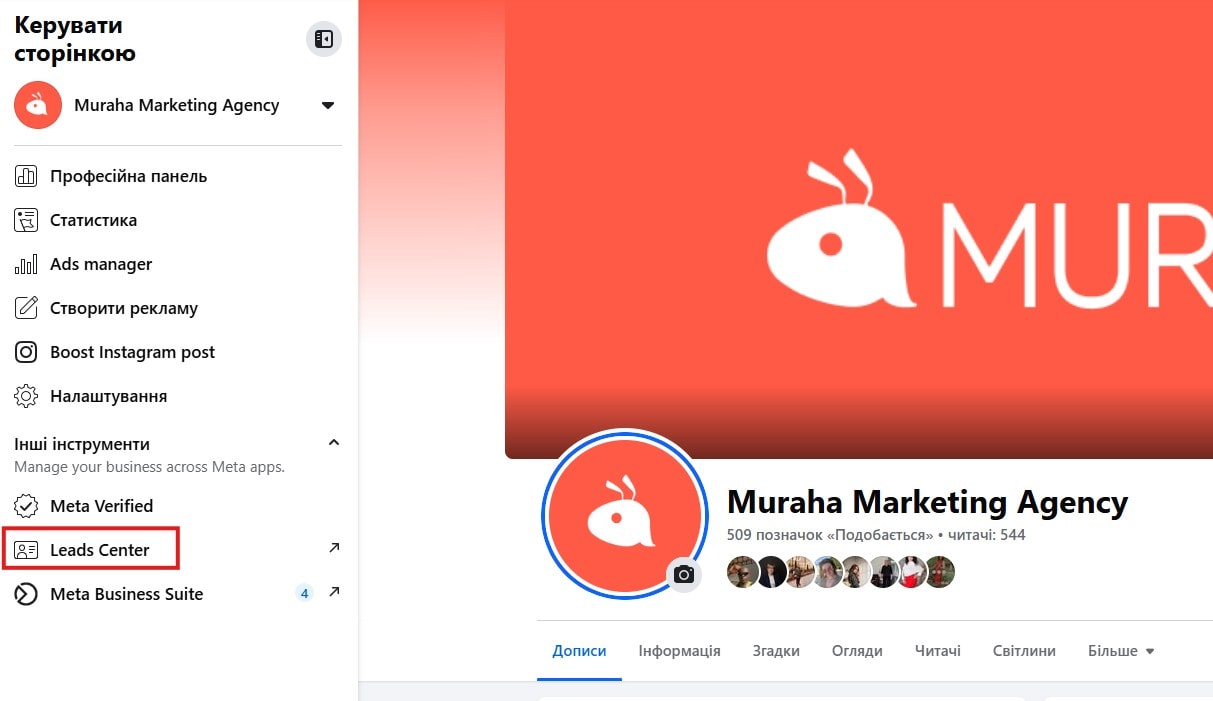Click the external arrow beside Leads Center
The width and height of the screenshot is (1213, 701).
(334, 548)
